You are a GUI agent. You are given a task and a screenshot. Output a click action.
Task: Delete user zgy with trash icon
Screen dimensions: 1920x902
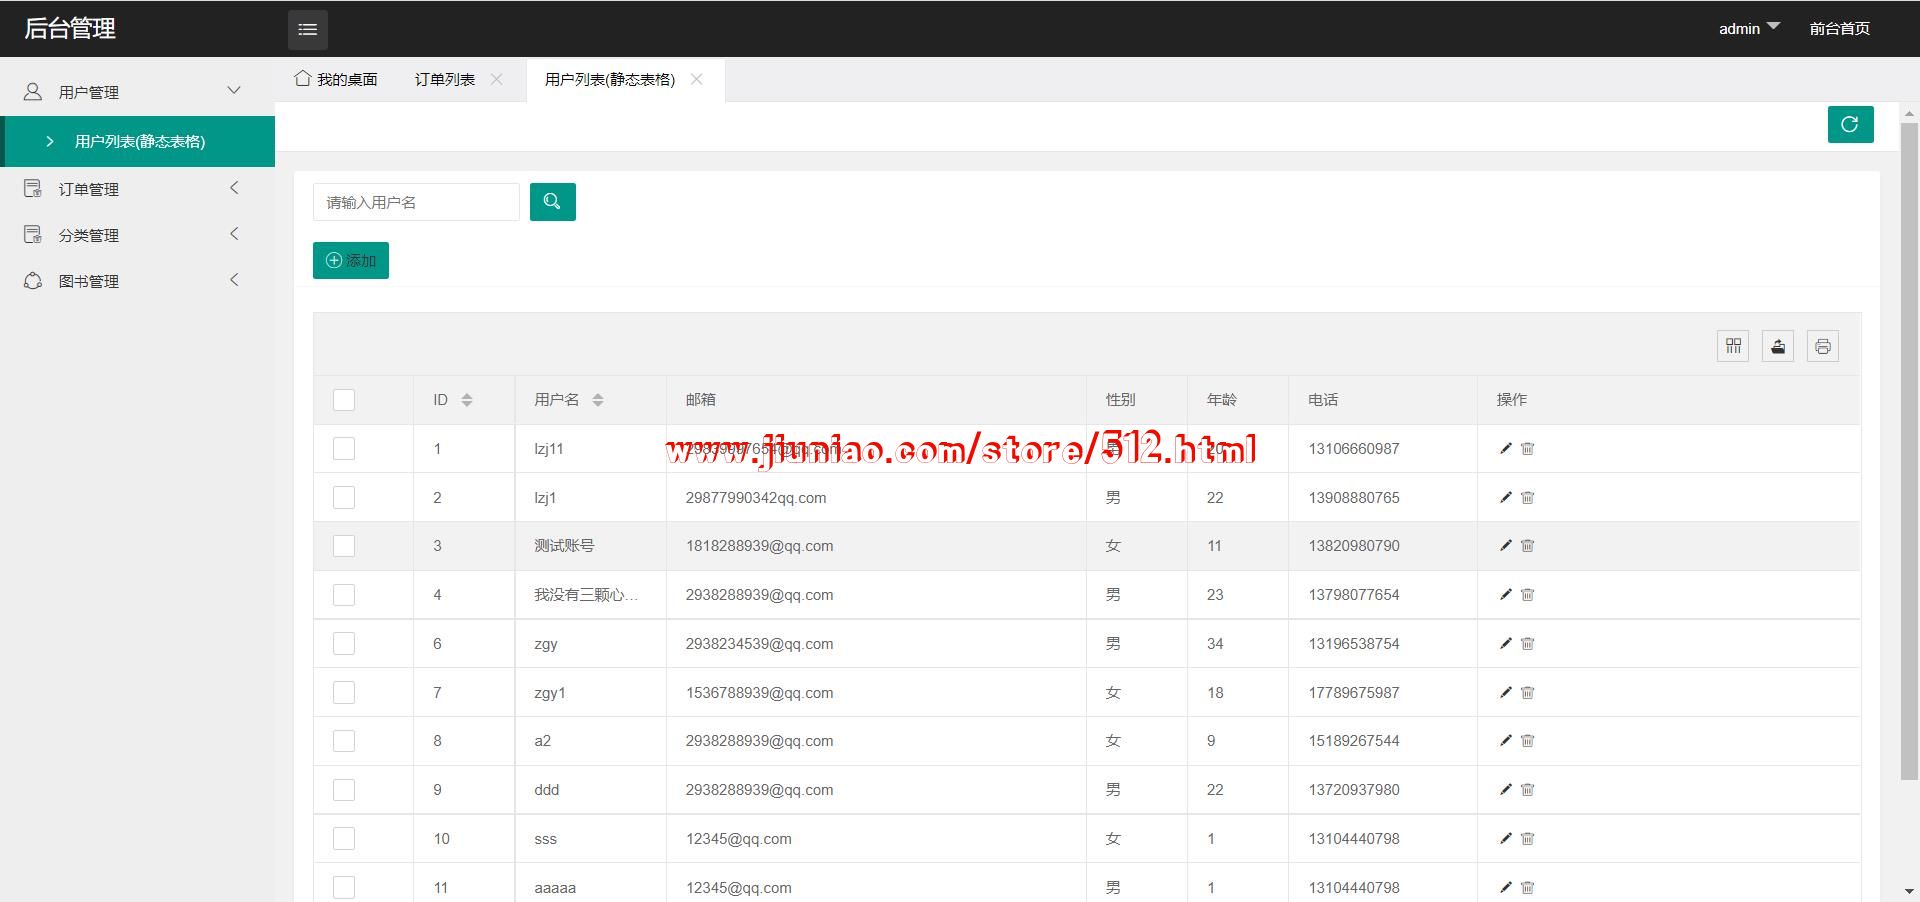(x=1527, y=644)
